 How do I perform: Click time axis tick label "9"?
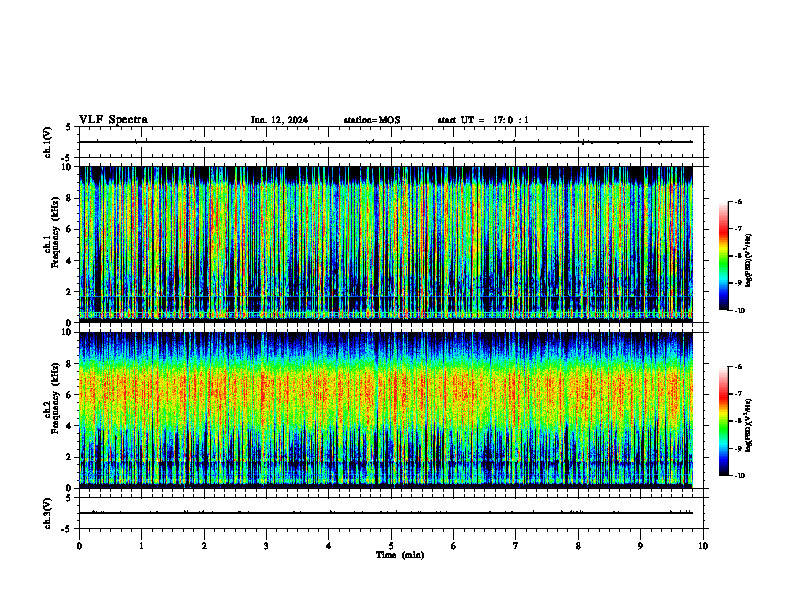coord(640,546)
